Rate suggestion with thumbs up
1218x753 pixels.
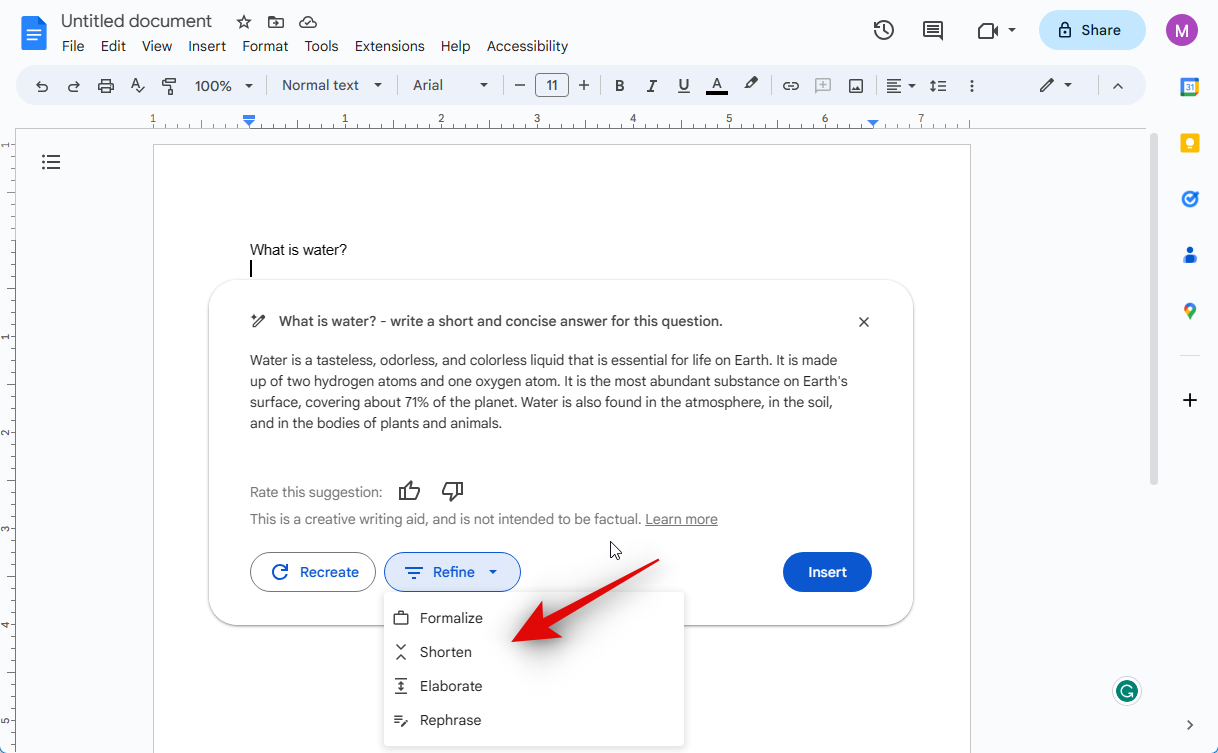click(x=409, y=491)
